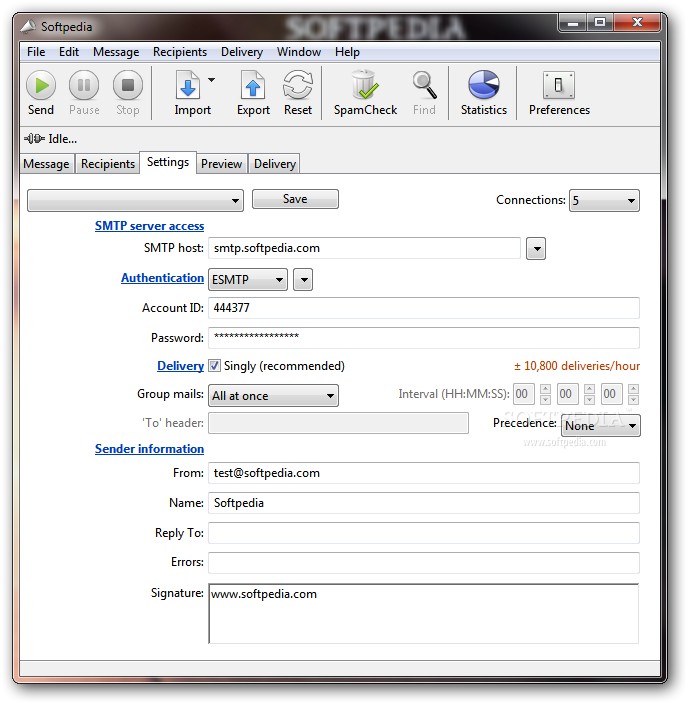This screenshot has height=704, width=688.
Task: Click the Find magnifier icon
Action: click(x=424, y=85)
